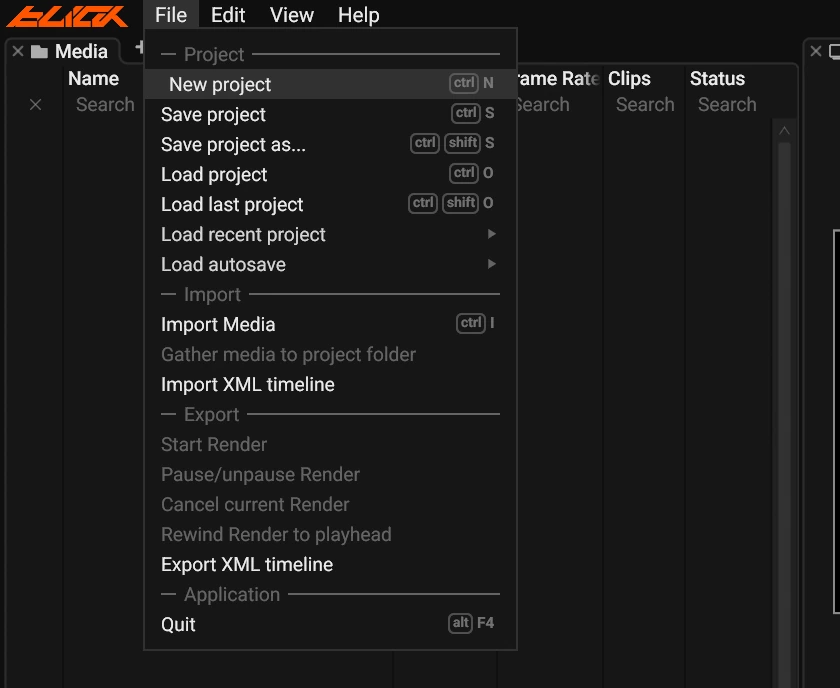Viewport: 840px width, 688px height.
Task: Open the File menu
Action: coord(171,14)
